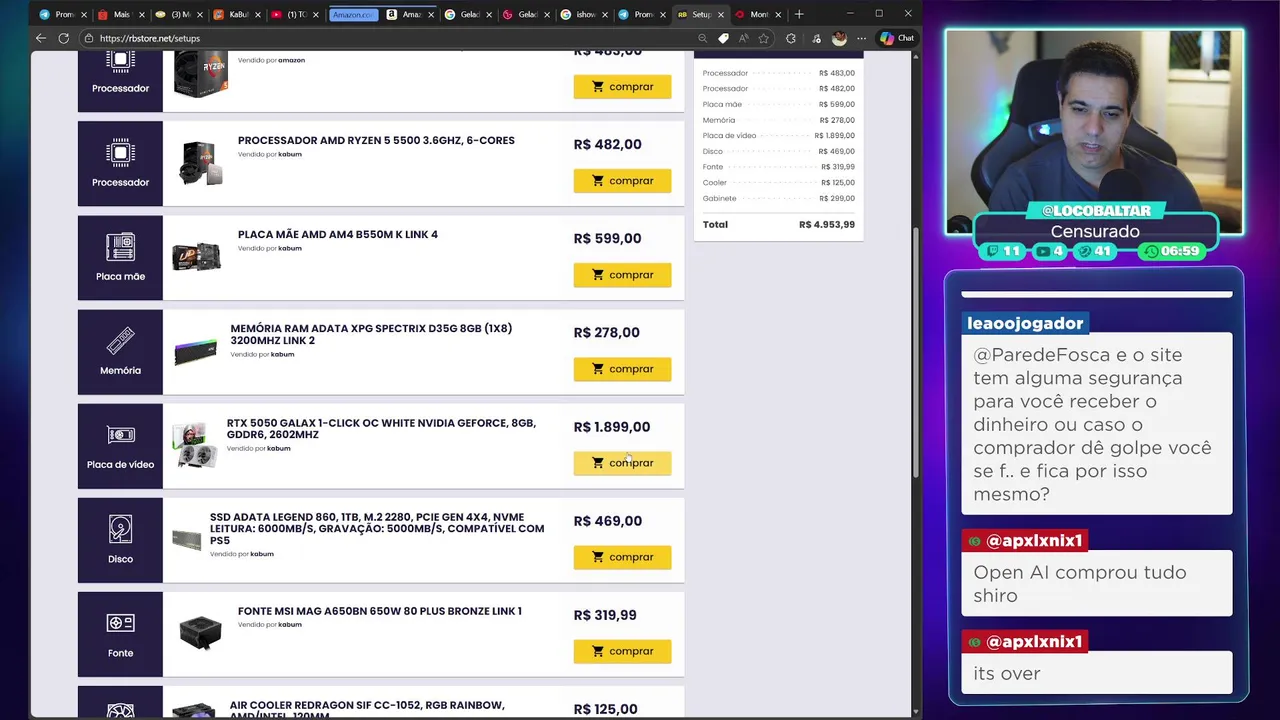Viewport: 1280px width, 720px height.
Task: Click comprar for the RTX 5050 Galax card
Action: pos(622,463)
